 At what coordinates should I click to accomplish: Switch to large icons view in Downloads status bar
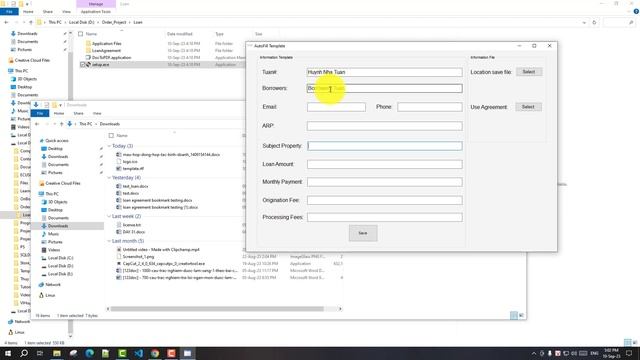point(521,316)
